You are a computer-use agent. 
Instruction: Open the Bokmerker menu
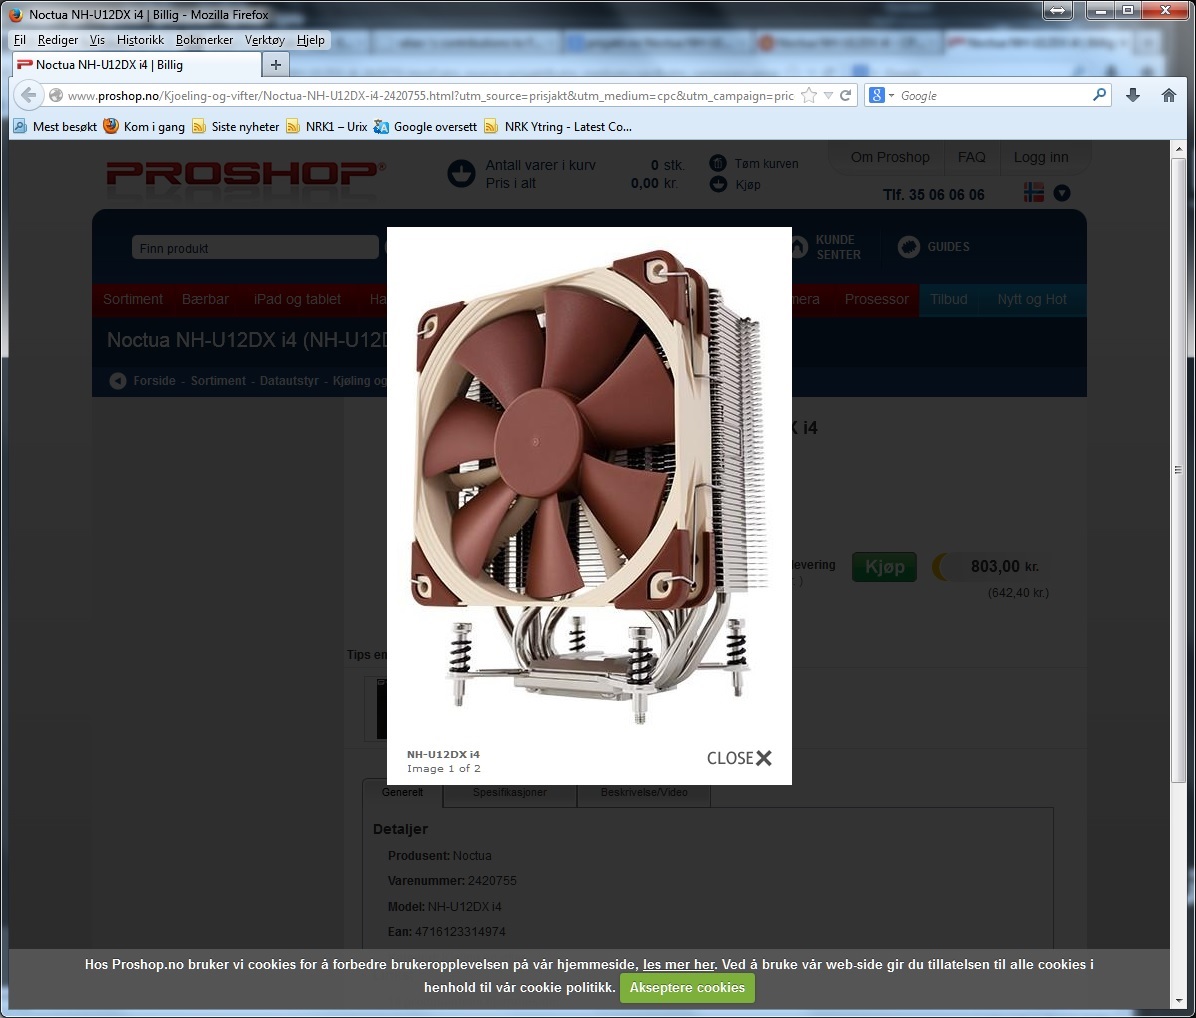coord(204,40)
